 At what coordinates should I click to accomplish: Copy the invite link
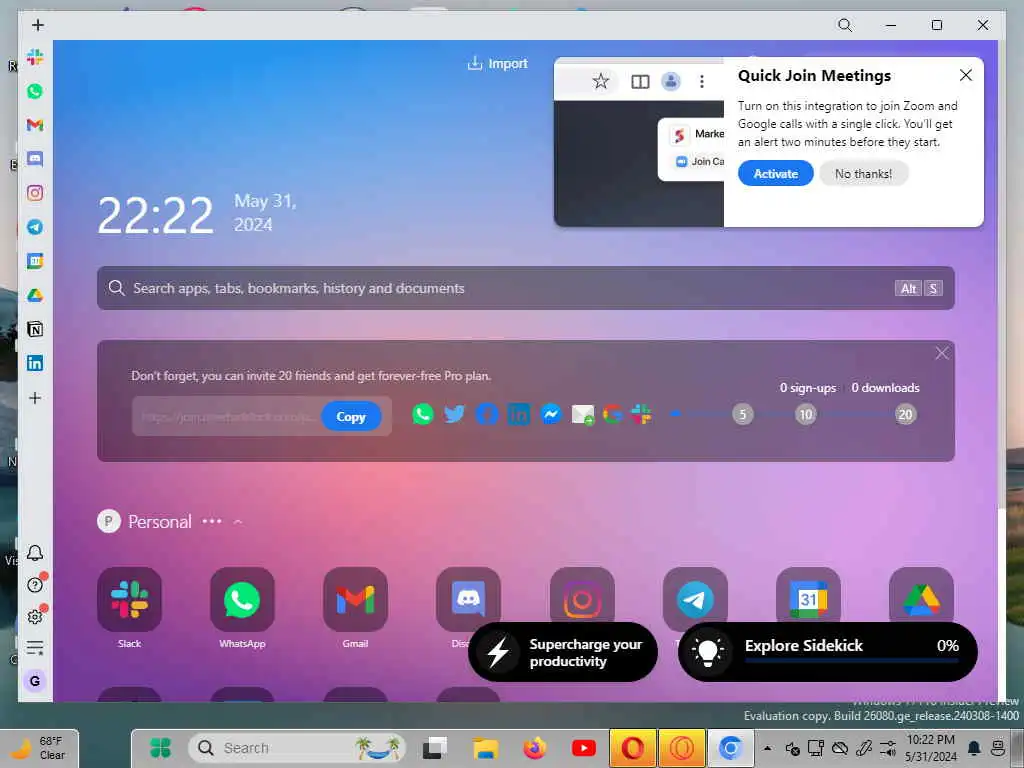point(351,417)
